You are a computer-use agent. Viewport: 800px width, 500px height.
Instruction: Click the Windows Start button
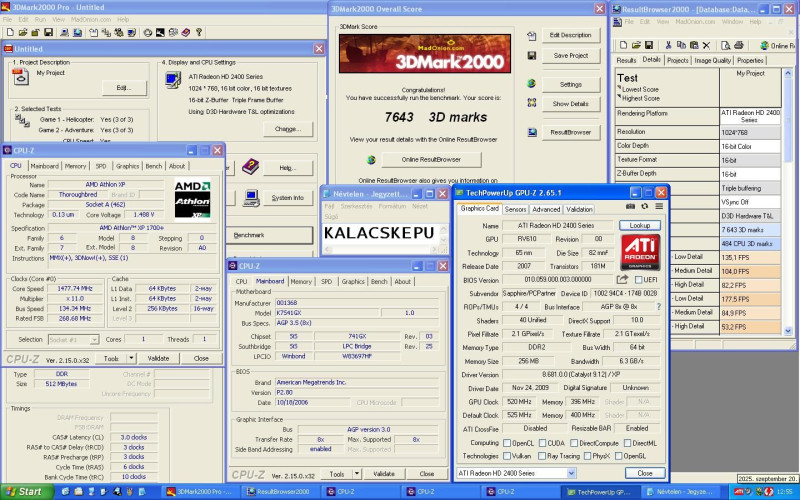[x=27, y=492]
